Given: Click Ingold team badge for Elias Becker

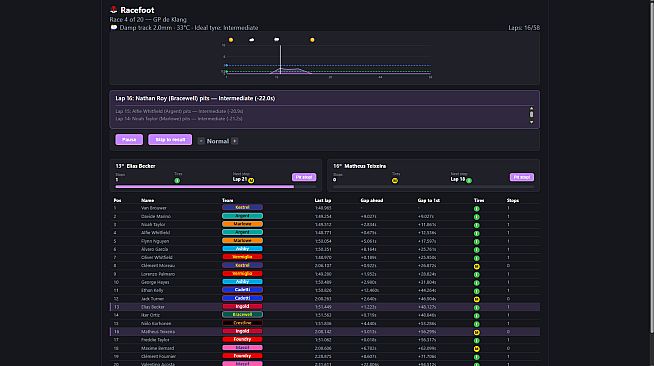Looking at the screenshot, I should [242, 306].
